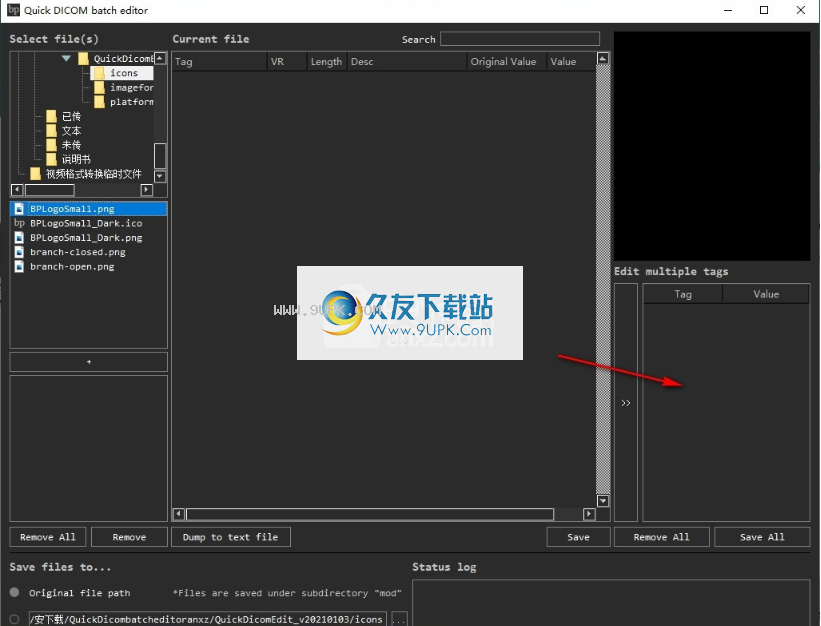Click the folder tree vertical scrollbar thumb
This screenshot has height=626, width=821.
[x=160, y=155]
